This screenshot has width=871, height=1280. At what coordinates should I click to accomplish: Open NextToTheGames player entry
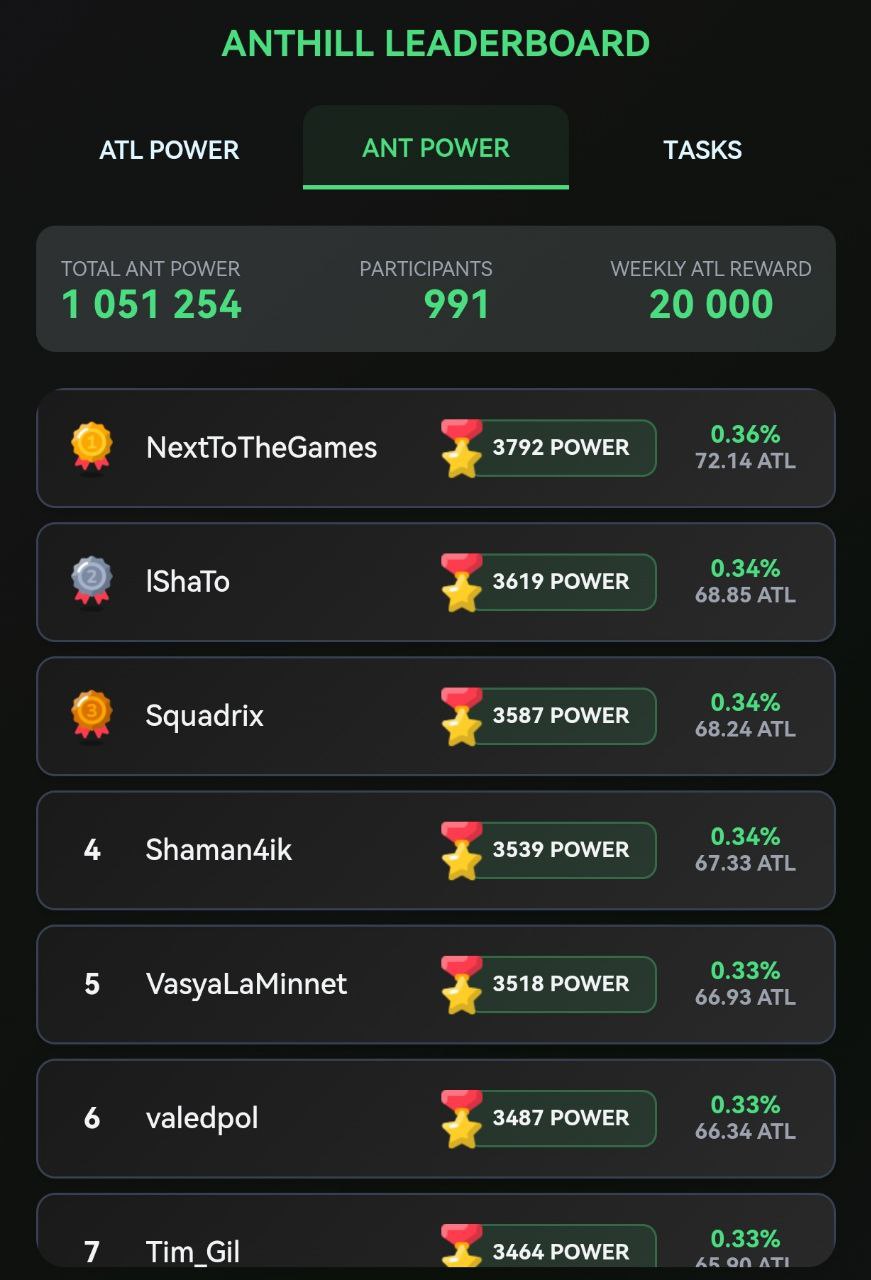pos(436,448)
